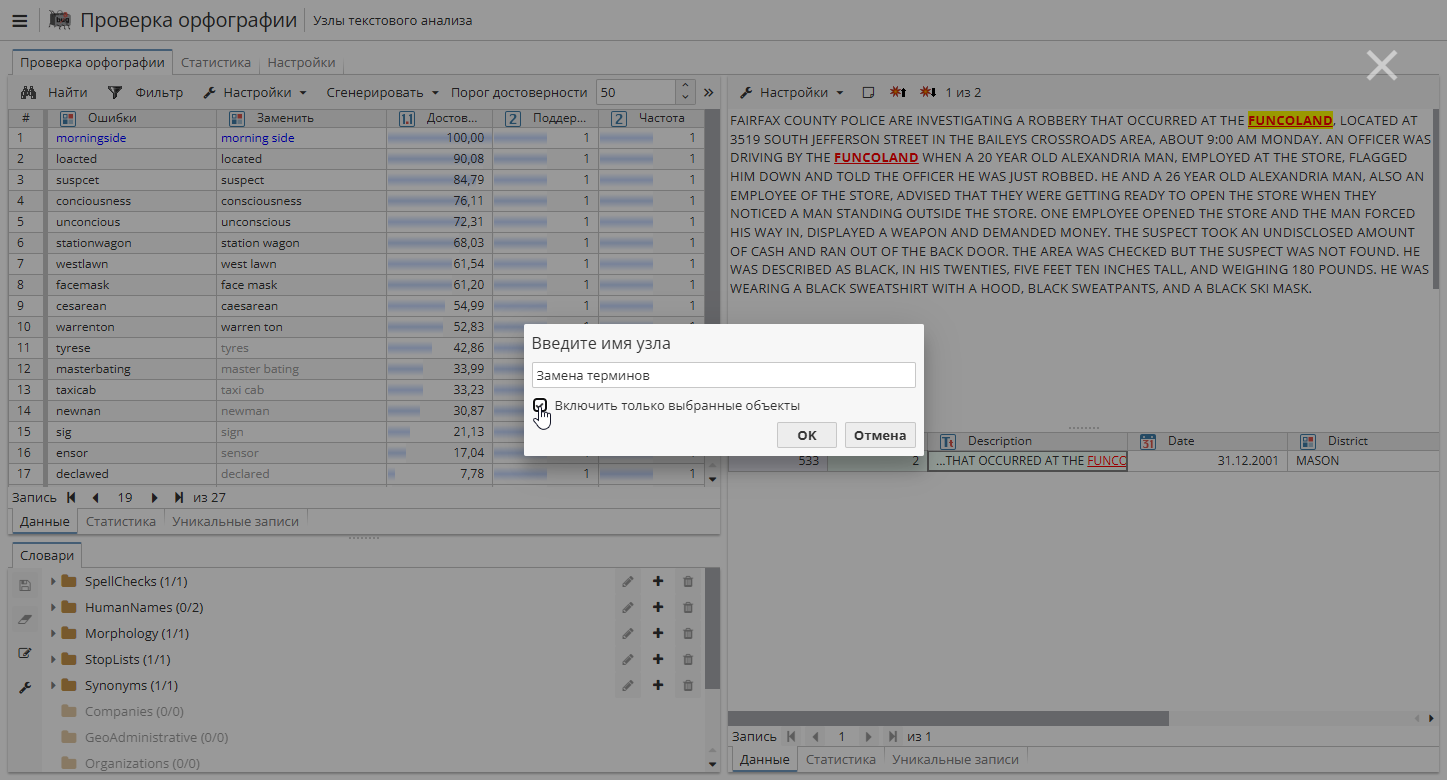
Task: Open the top Настройки tab
Action: [301, 62]
